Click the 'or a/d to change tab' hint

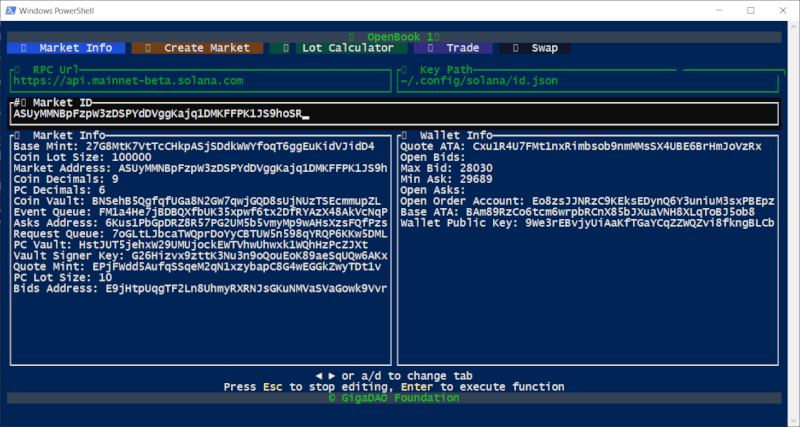point(407,376)
